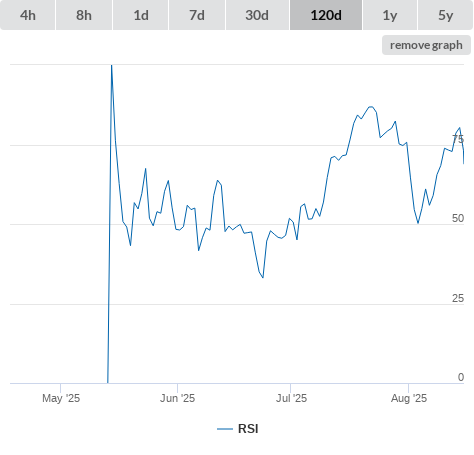Click the 25 value axis label
The width and height of the screenshot is (474, 455).
(458, 298)
